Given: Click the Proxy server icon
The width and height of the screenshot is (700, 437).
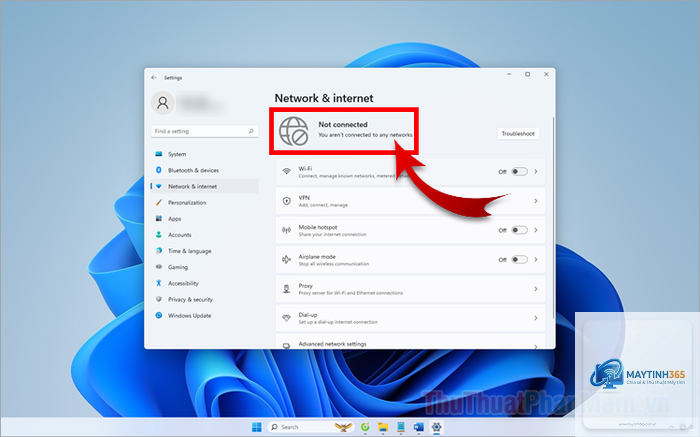Looking at the screenshot, I should pyautogui.click(x=287, y=289).
